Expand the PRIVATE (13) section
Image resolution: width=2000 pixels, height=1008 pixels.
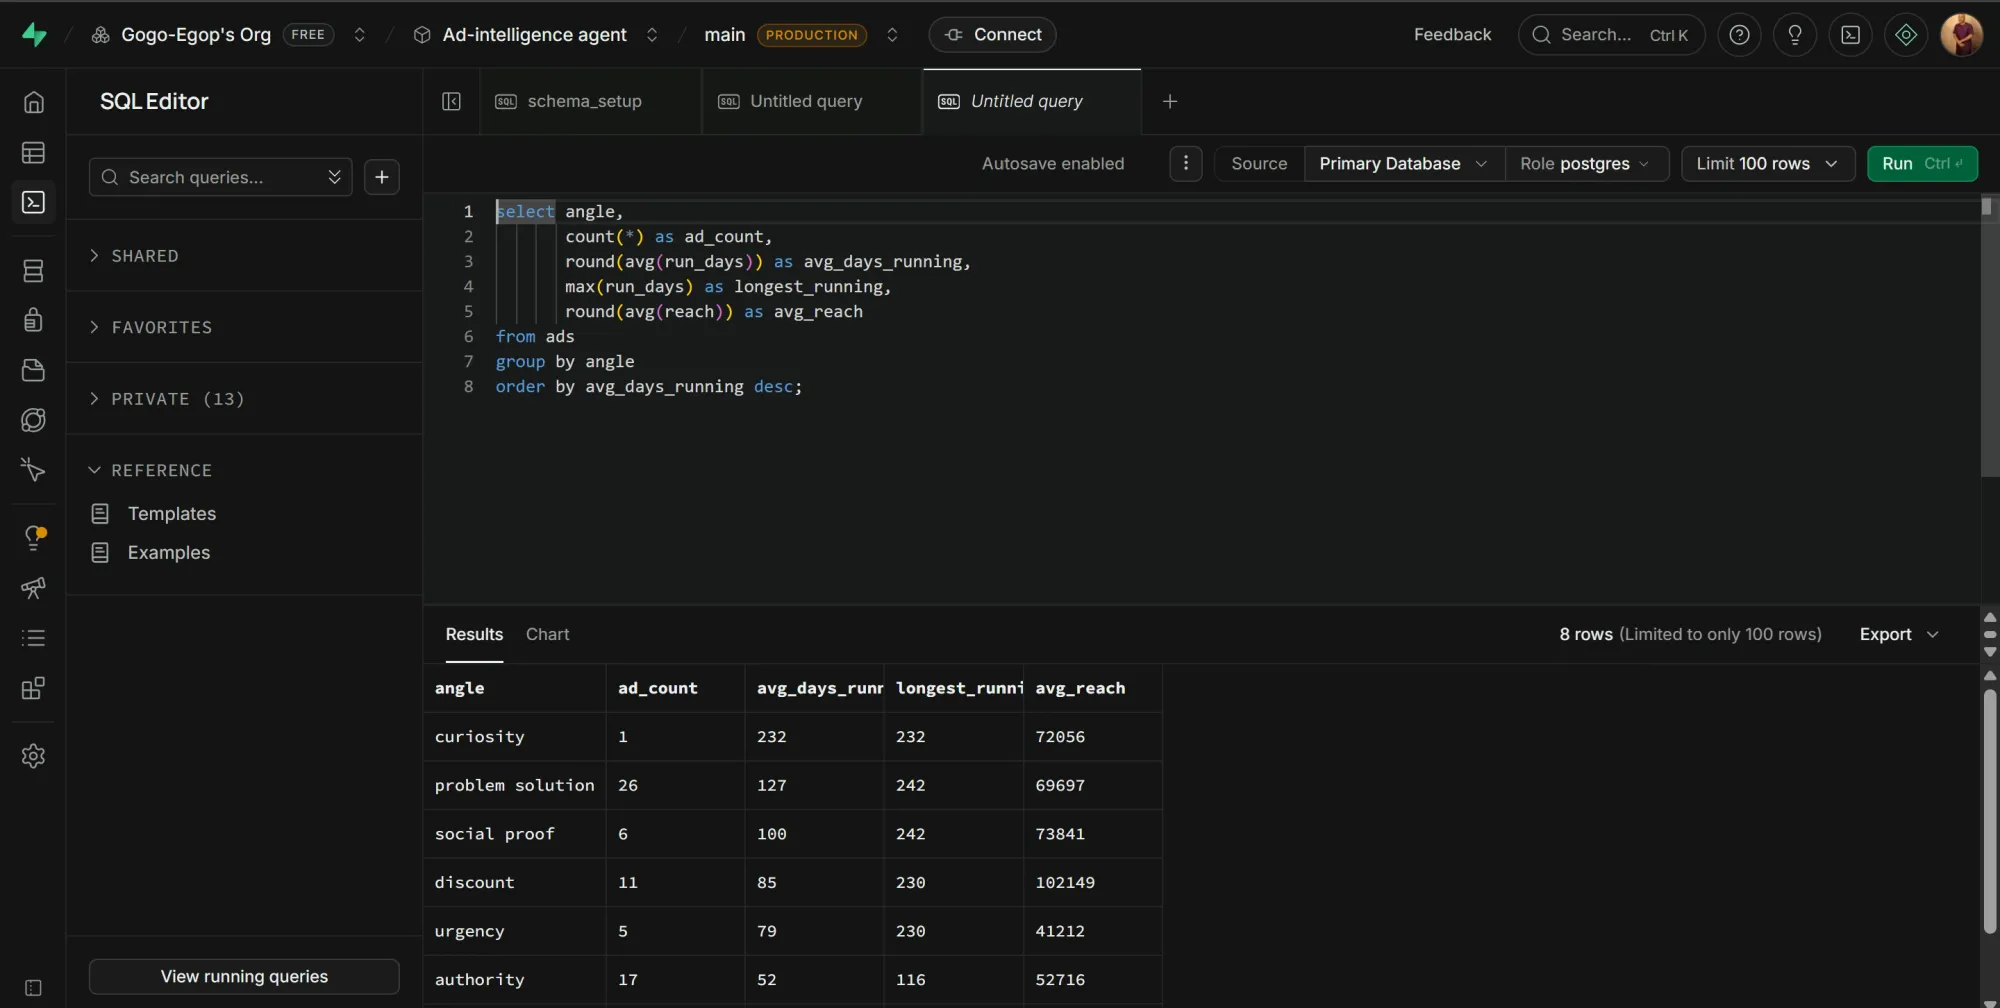point(167,399)
